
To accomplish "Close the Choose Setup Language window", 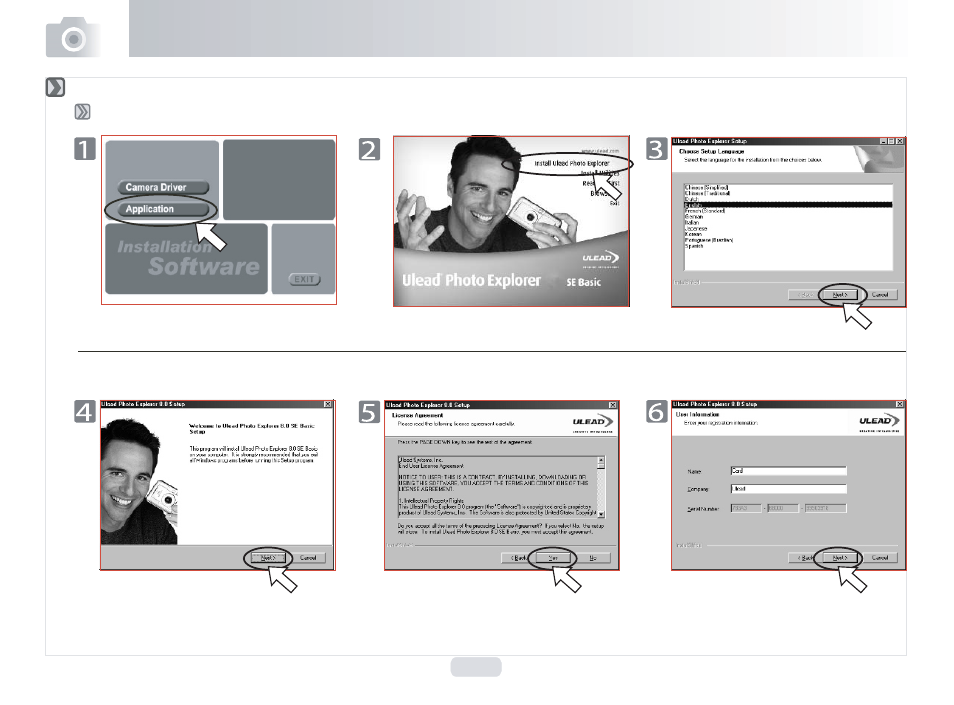I will tap(900, 141).
